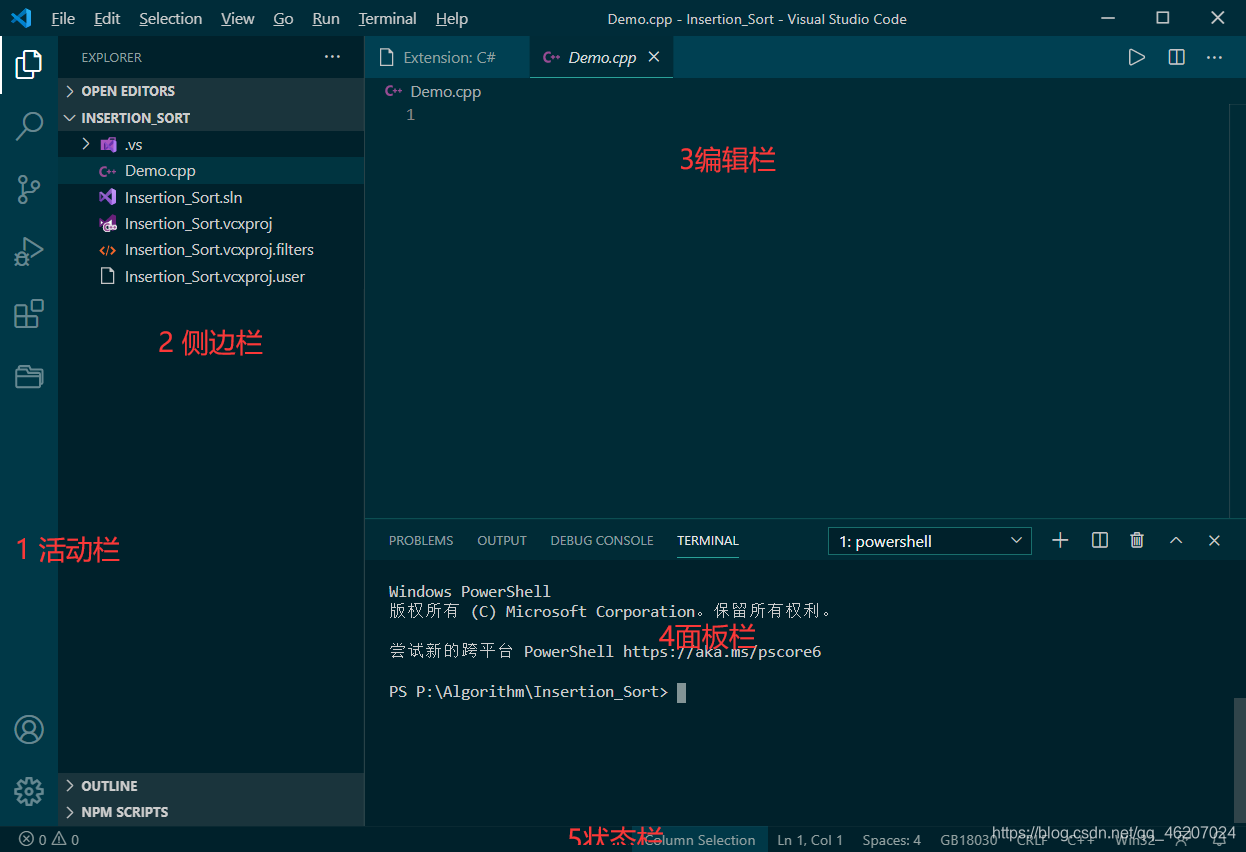Screen dimensions: 1246x852
Task: Open the View menu
Action: (238, 18)
